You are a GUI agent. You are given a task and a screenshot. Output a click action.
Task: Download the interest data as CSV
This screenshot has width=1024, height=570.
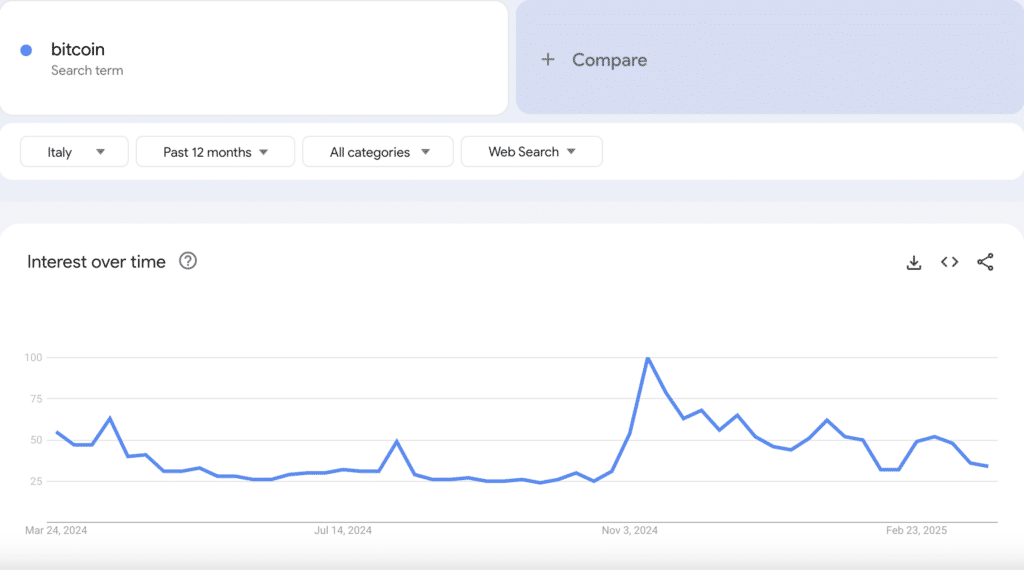point(913,262)
